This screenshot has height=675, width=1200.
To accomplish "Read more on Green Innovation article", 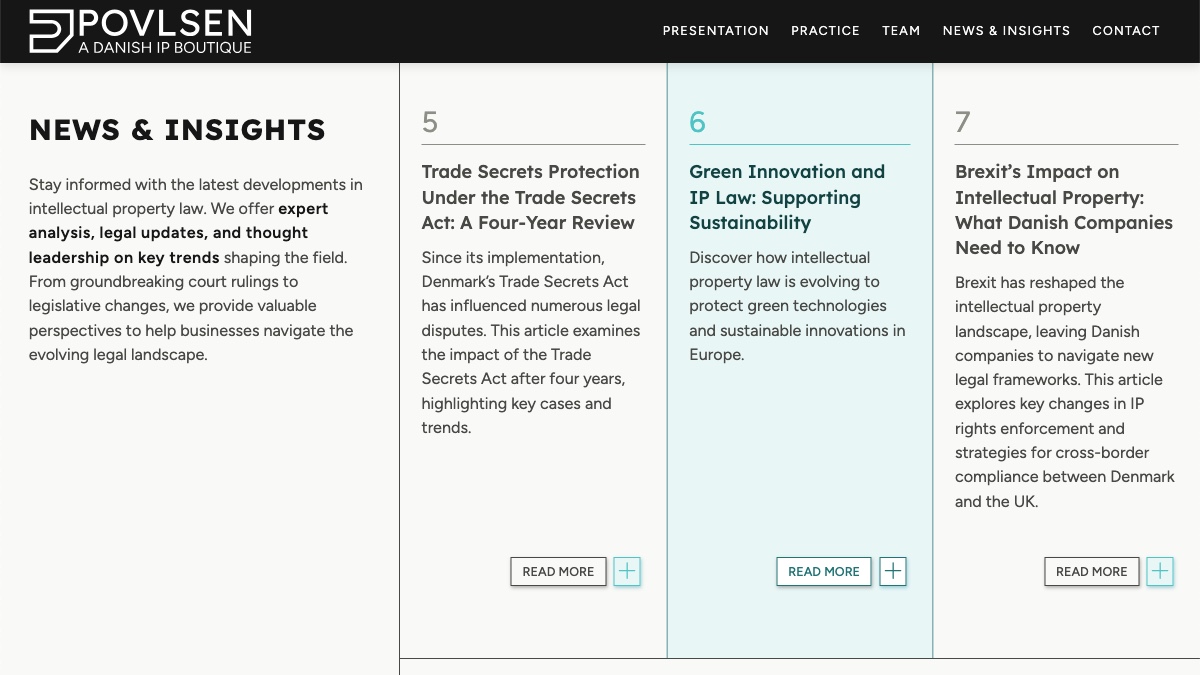I will pyautogui.click(x=824, y=571).
